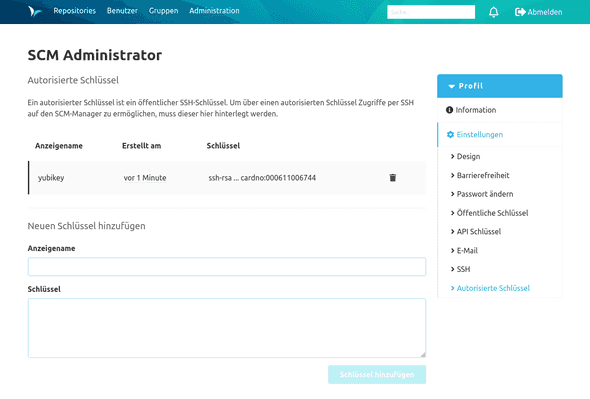The image size is (590, 399).
Task: Click the Einstellungen gear icon
Action: [x=450, y=134]
